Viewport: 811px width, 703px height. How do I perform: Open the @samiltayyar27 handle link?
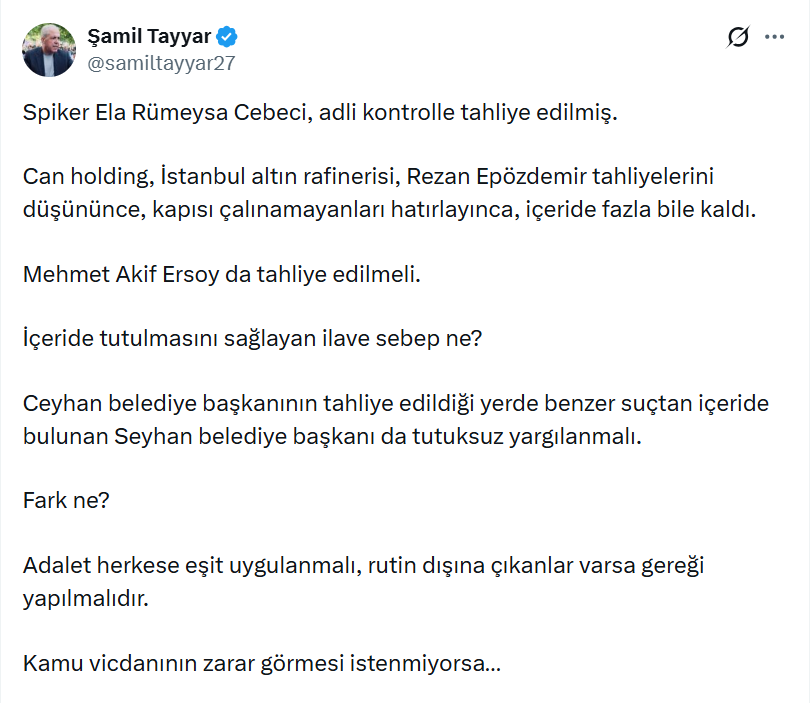click(159, 60)
